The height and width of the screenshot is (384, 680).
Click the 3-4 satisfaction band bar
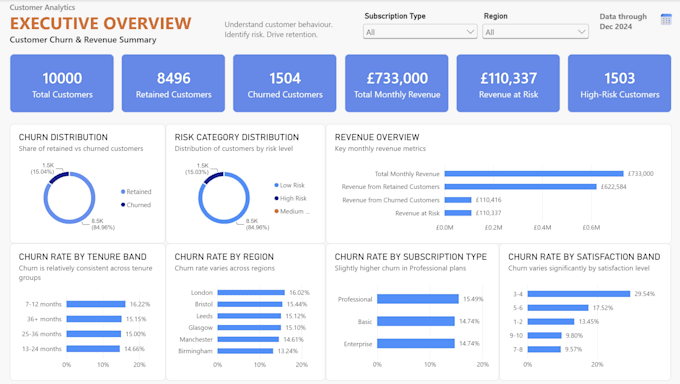pyautogui.click(x=579, y=294)
